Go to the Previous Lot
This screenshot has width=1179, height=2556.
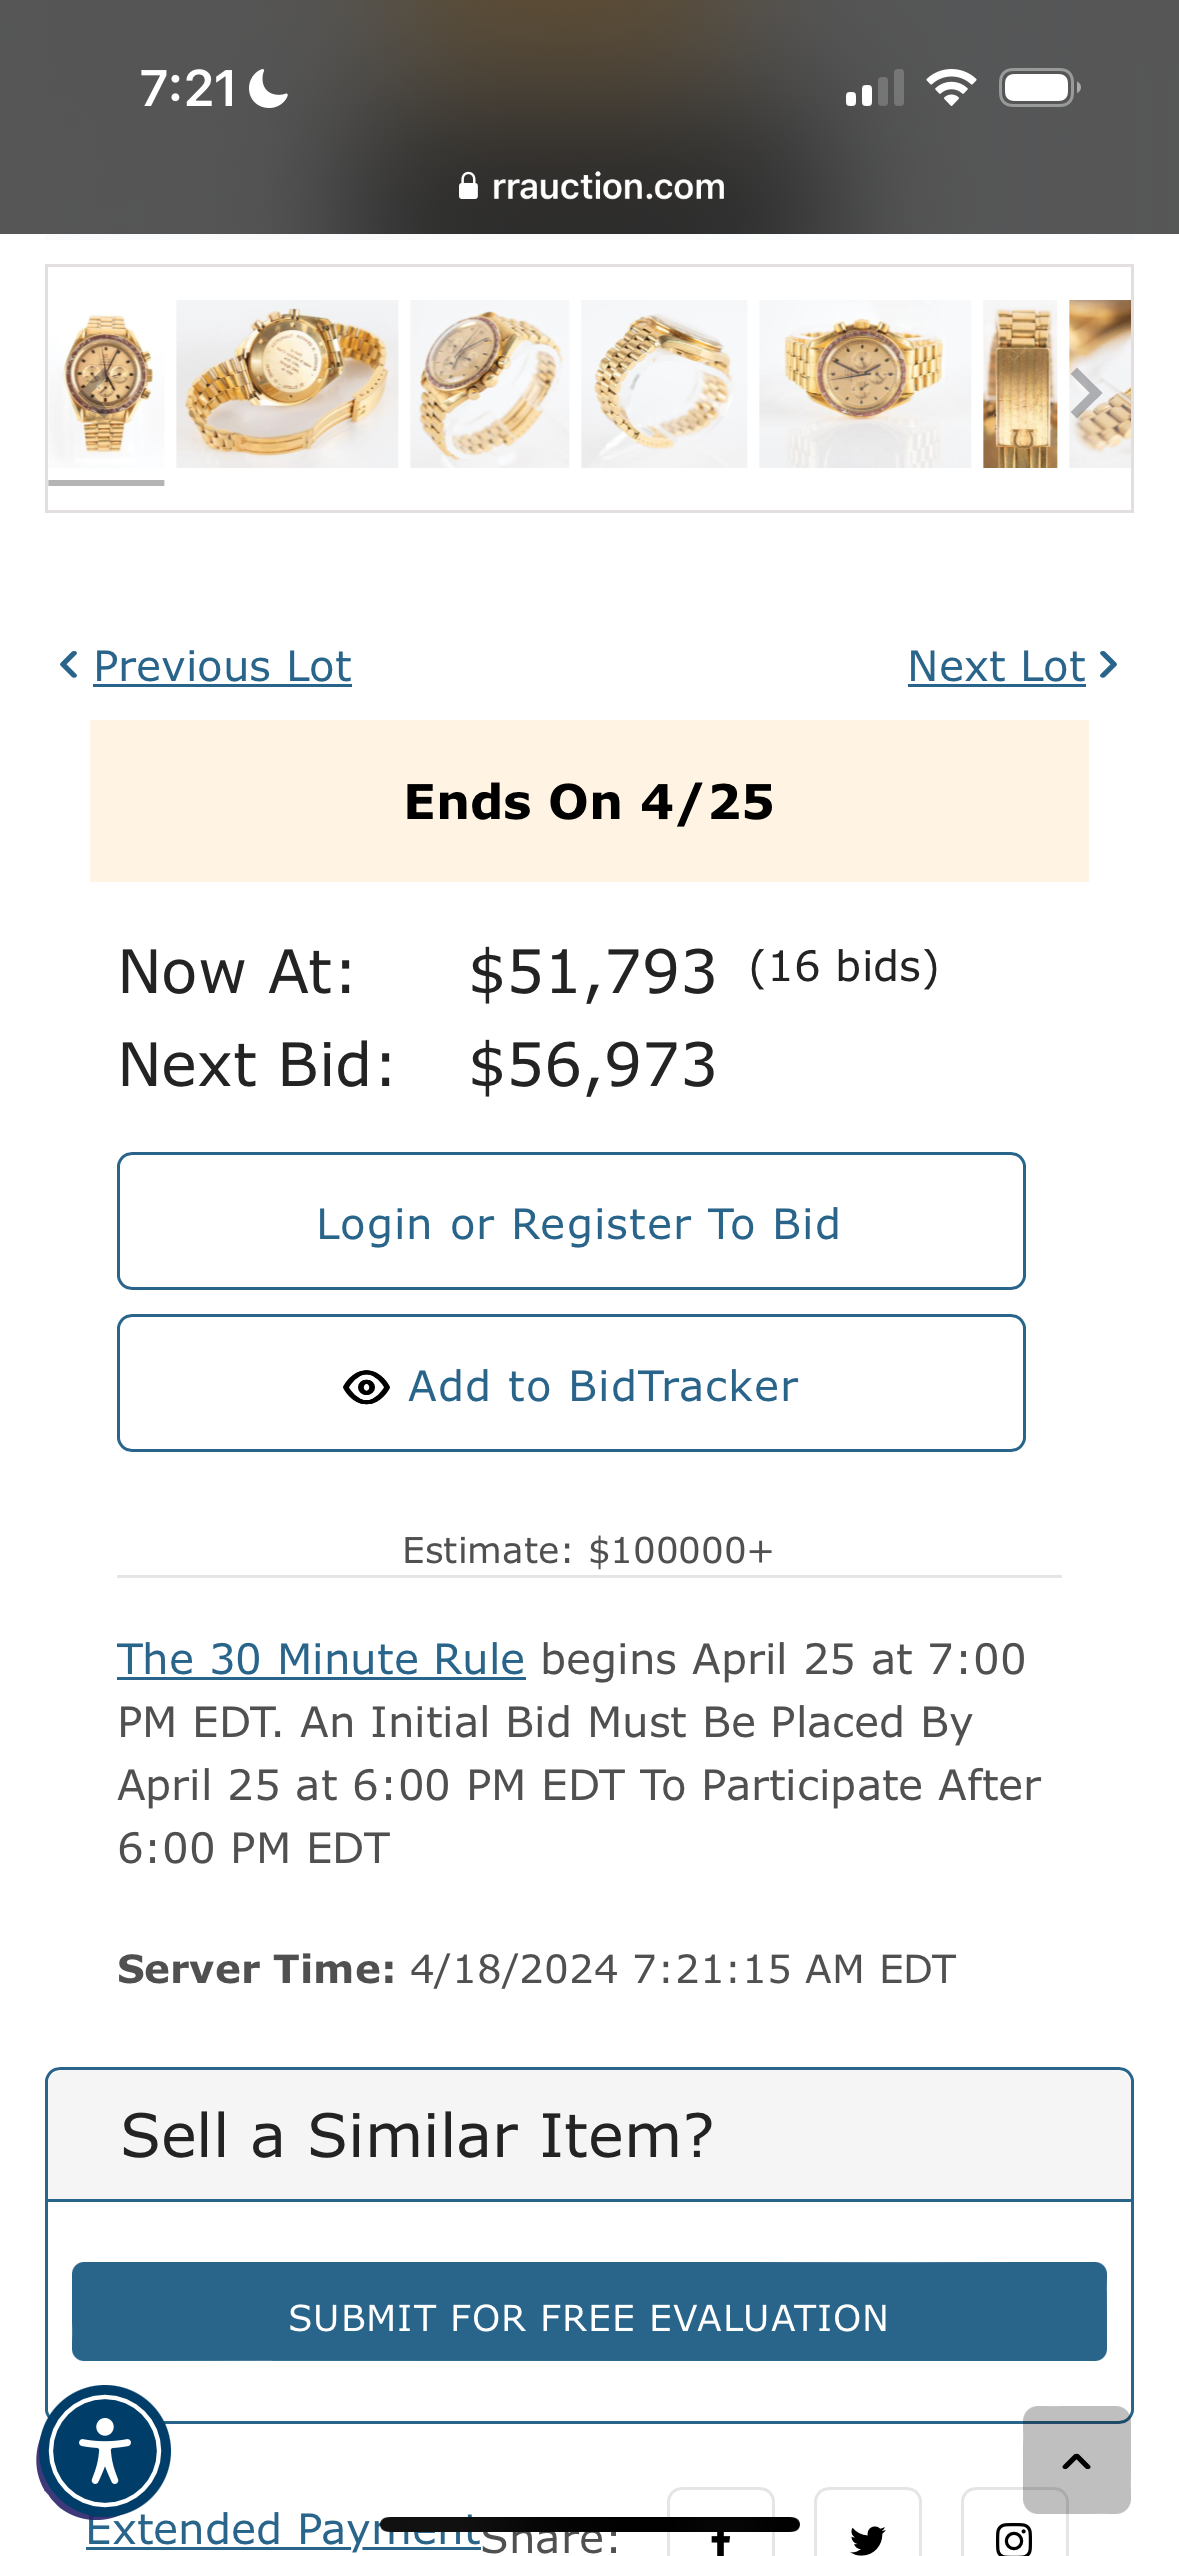tap(222, 666)
